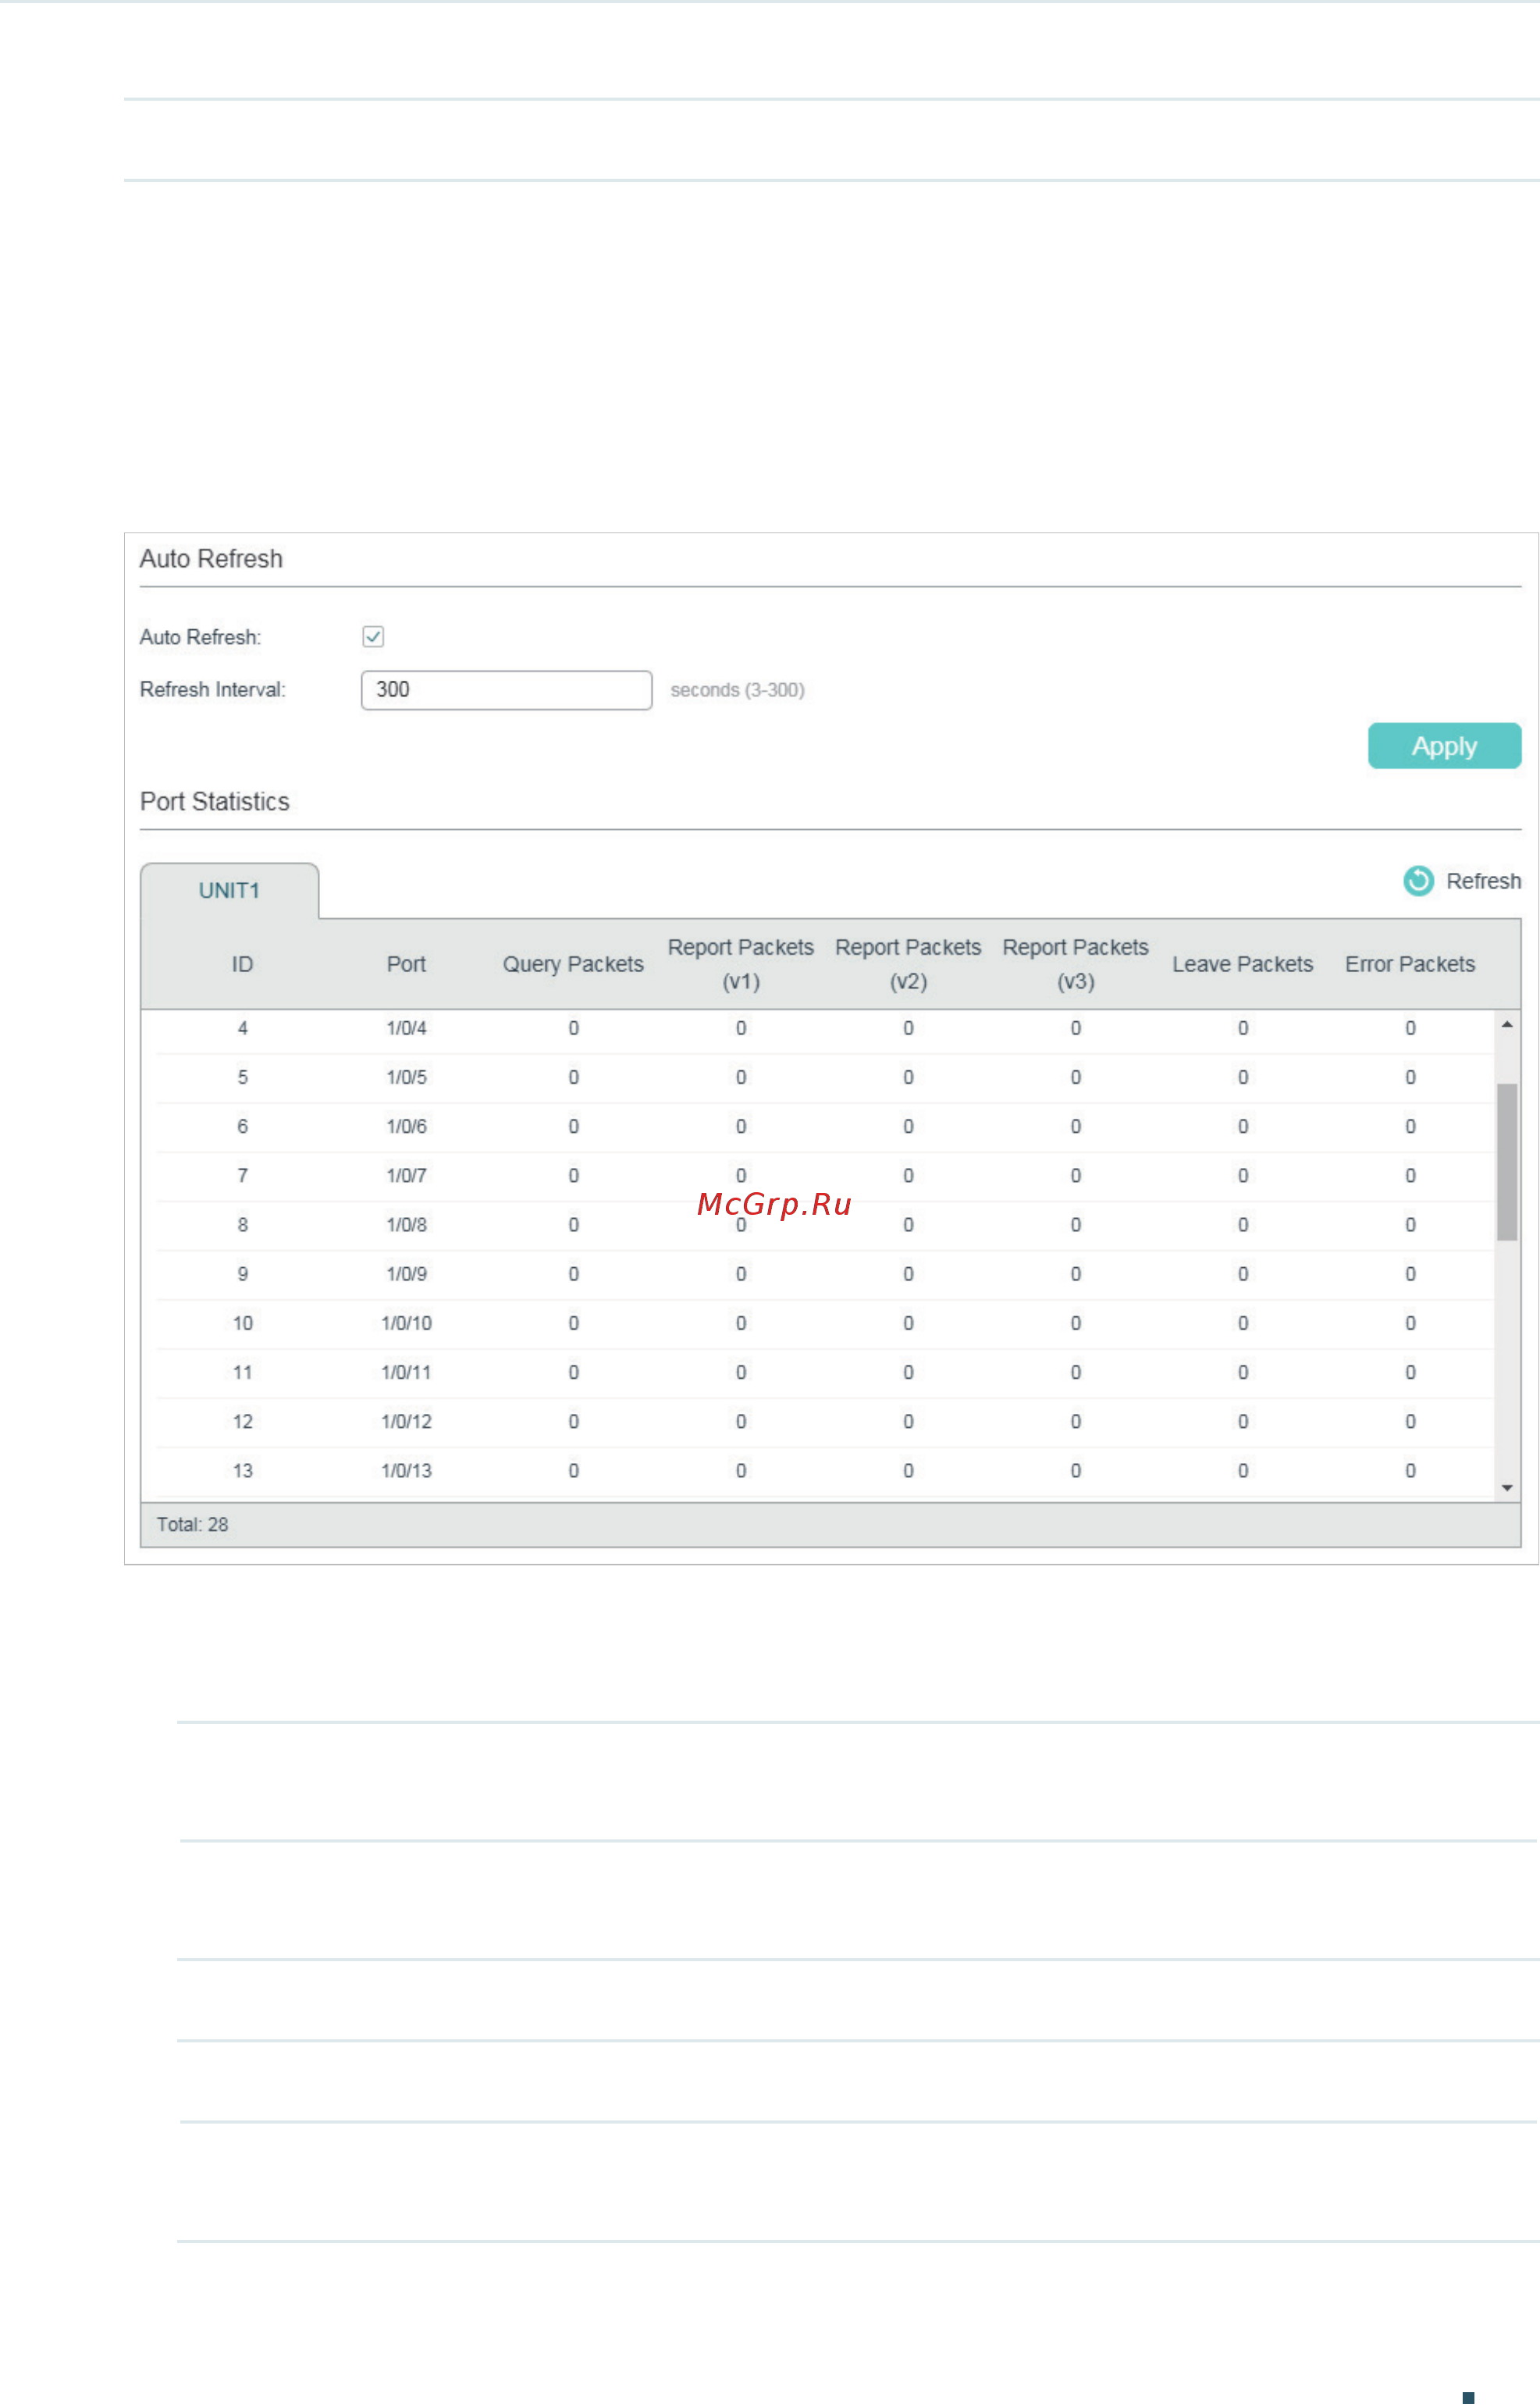Click the Total: 28 footer text
This screenshot has width=1540, height=2407.
[x=192, y=1524]
